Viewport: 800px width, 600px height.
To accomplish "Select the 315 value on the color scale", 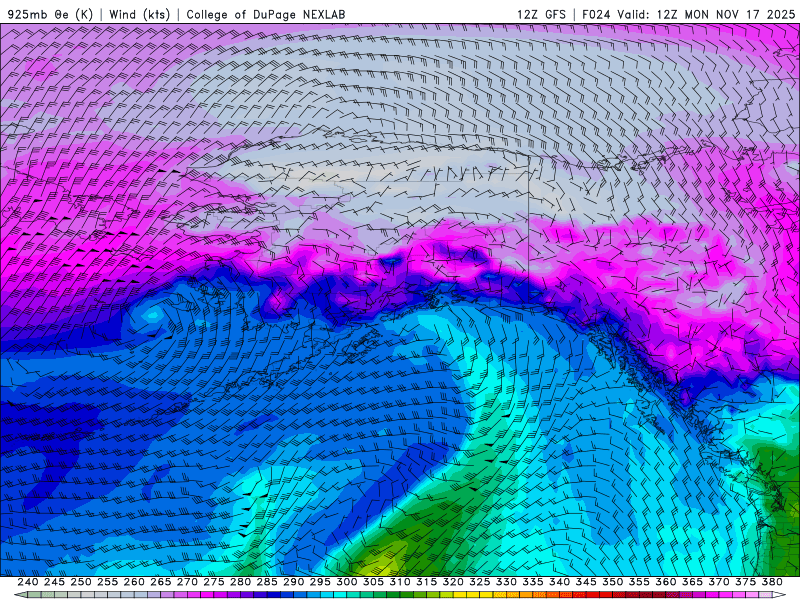I will (426, 582).
